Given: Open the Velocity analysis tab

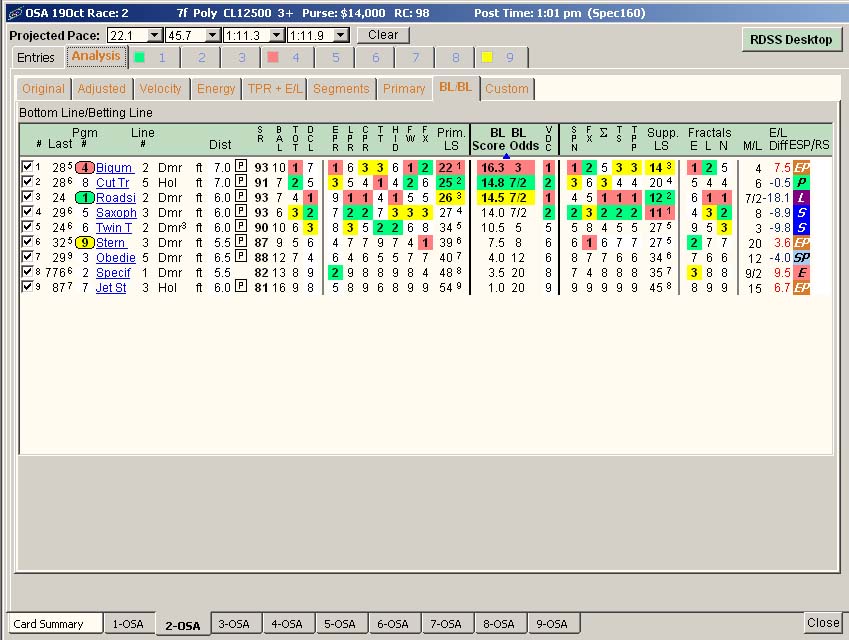Looking at the screenshot, I should 160,89.
